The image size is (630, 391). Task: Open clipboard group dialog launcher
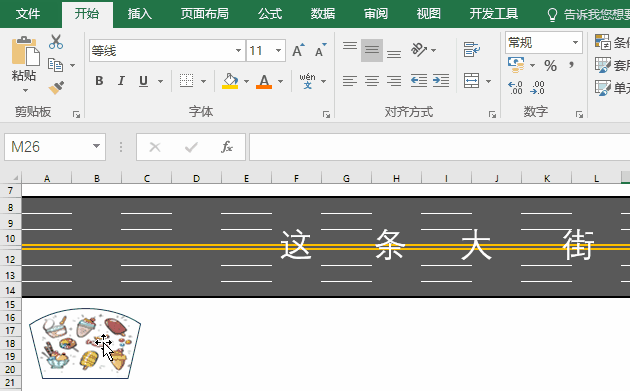(76, 115)
